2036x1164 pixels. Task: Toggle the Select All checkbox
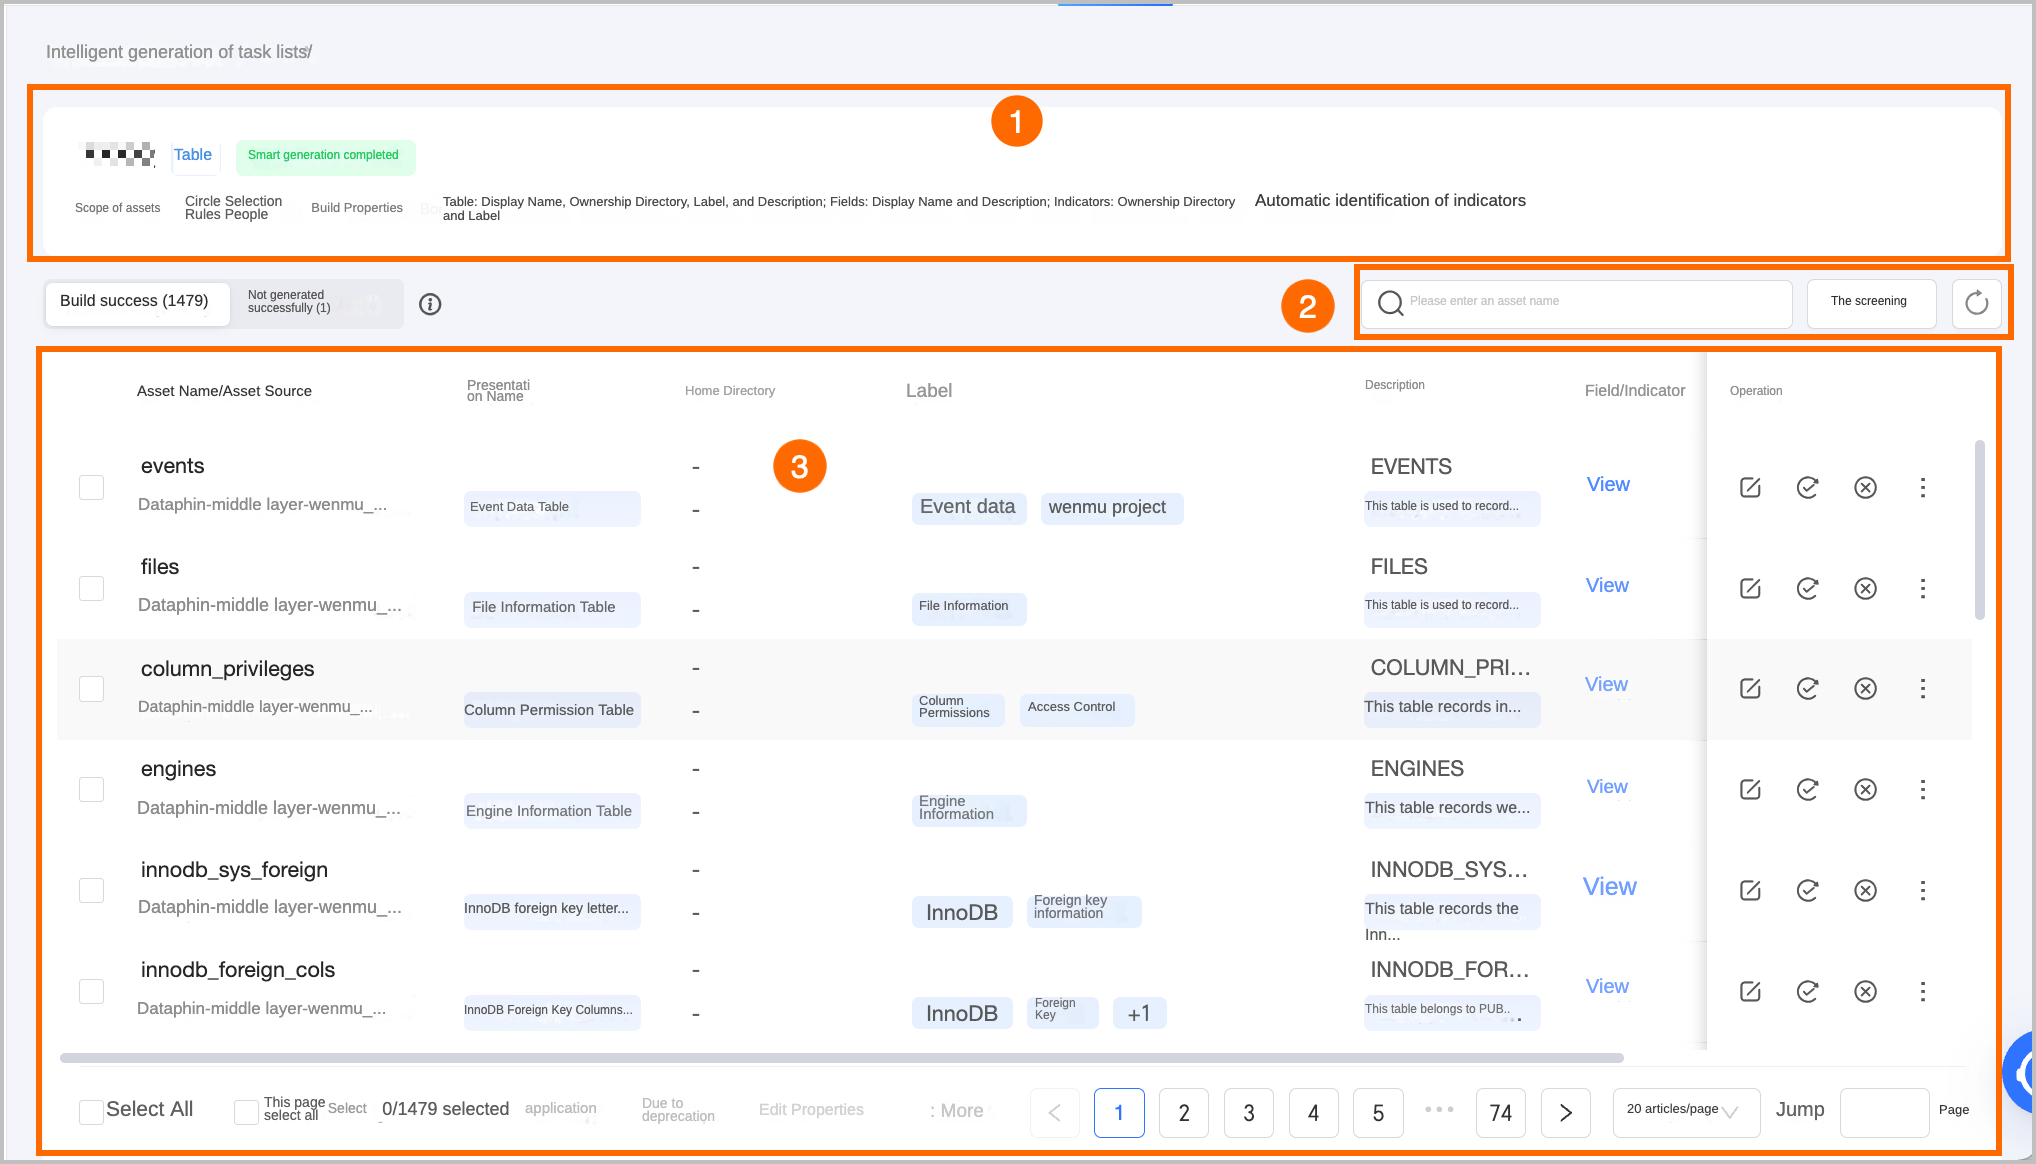pyautogui.click(x=91, y=1111)
